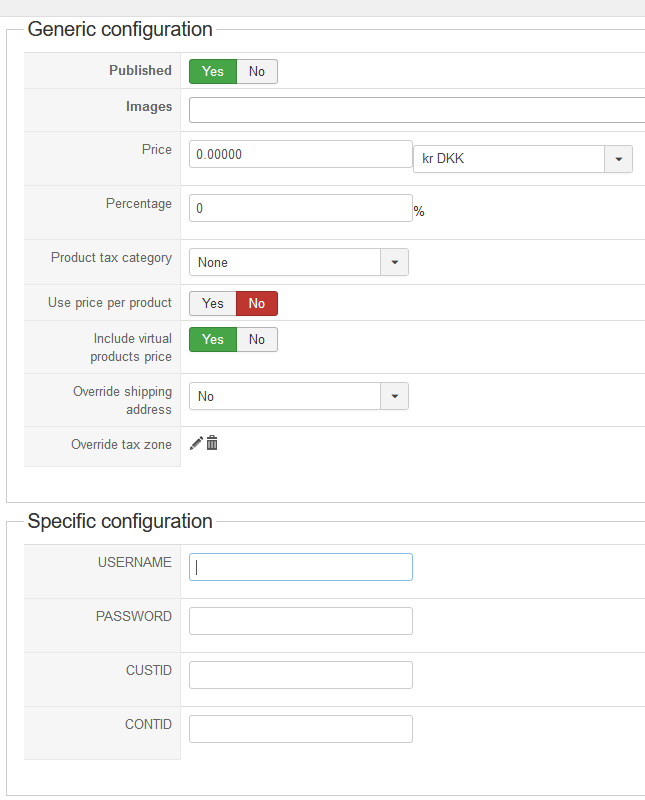The image size is (645, 800).
Task: Click the trash icon for Override tax zone
Action: click(212, 443)
